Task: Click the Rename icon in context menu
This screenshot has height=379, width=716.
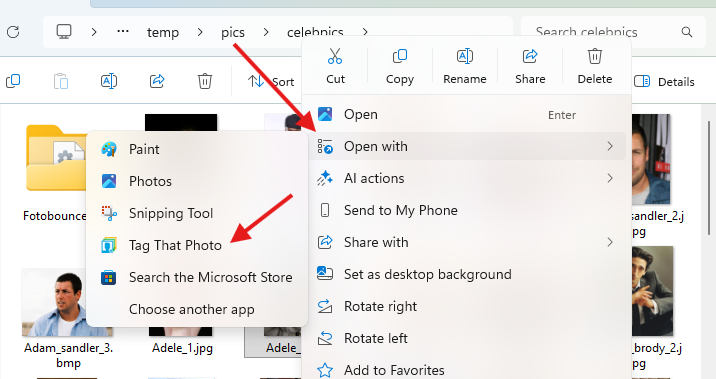Action: click(464, 57)
